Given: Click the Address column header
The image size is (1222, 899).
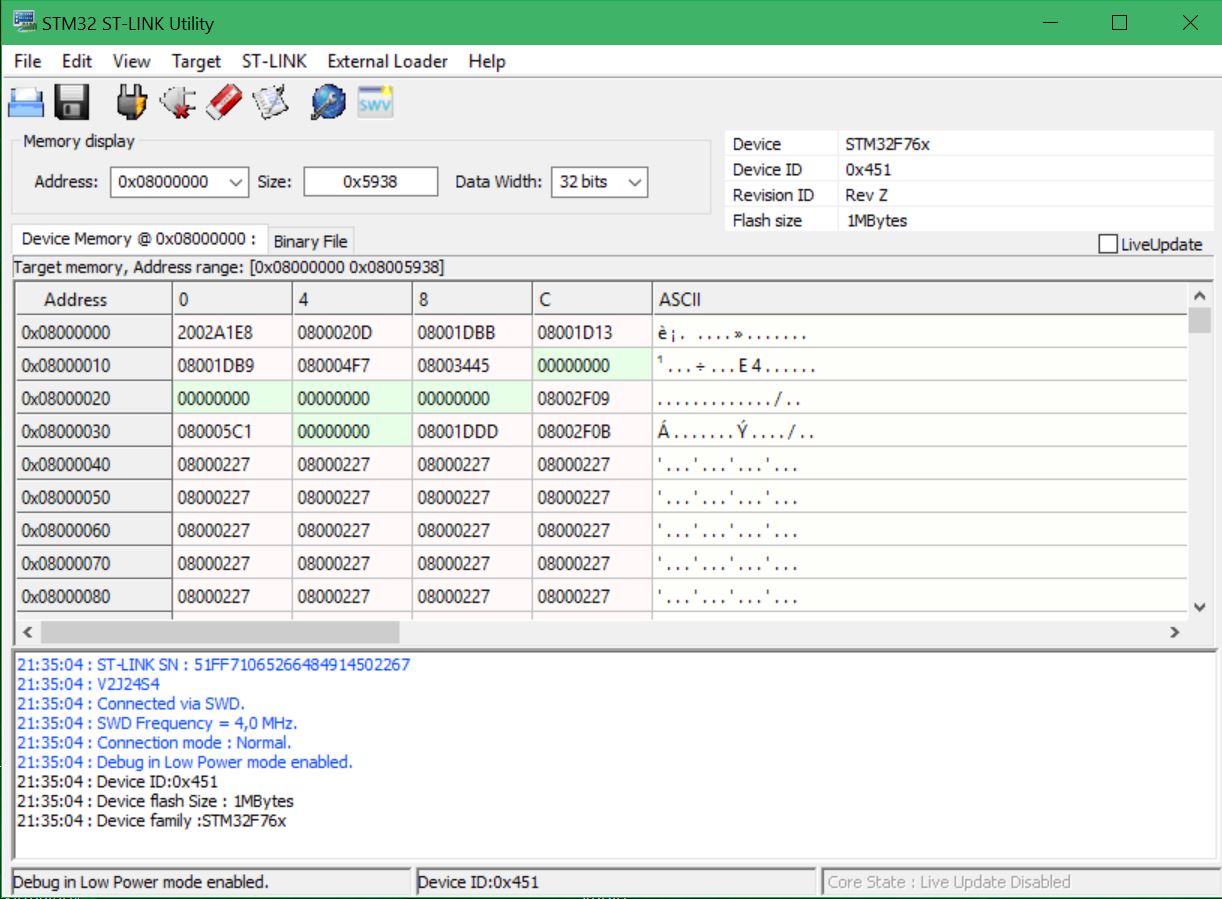Looking at the screenshot, I should point(93,299).
